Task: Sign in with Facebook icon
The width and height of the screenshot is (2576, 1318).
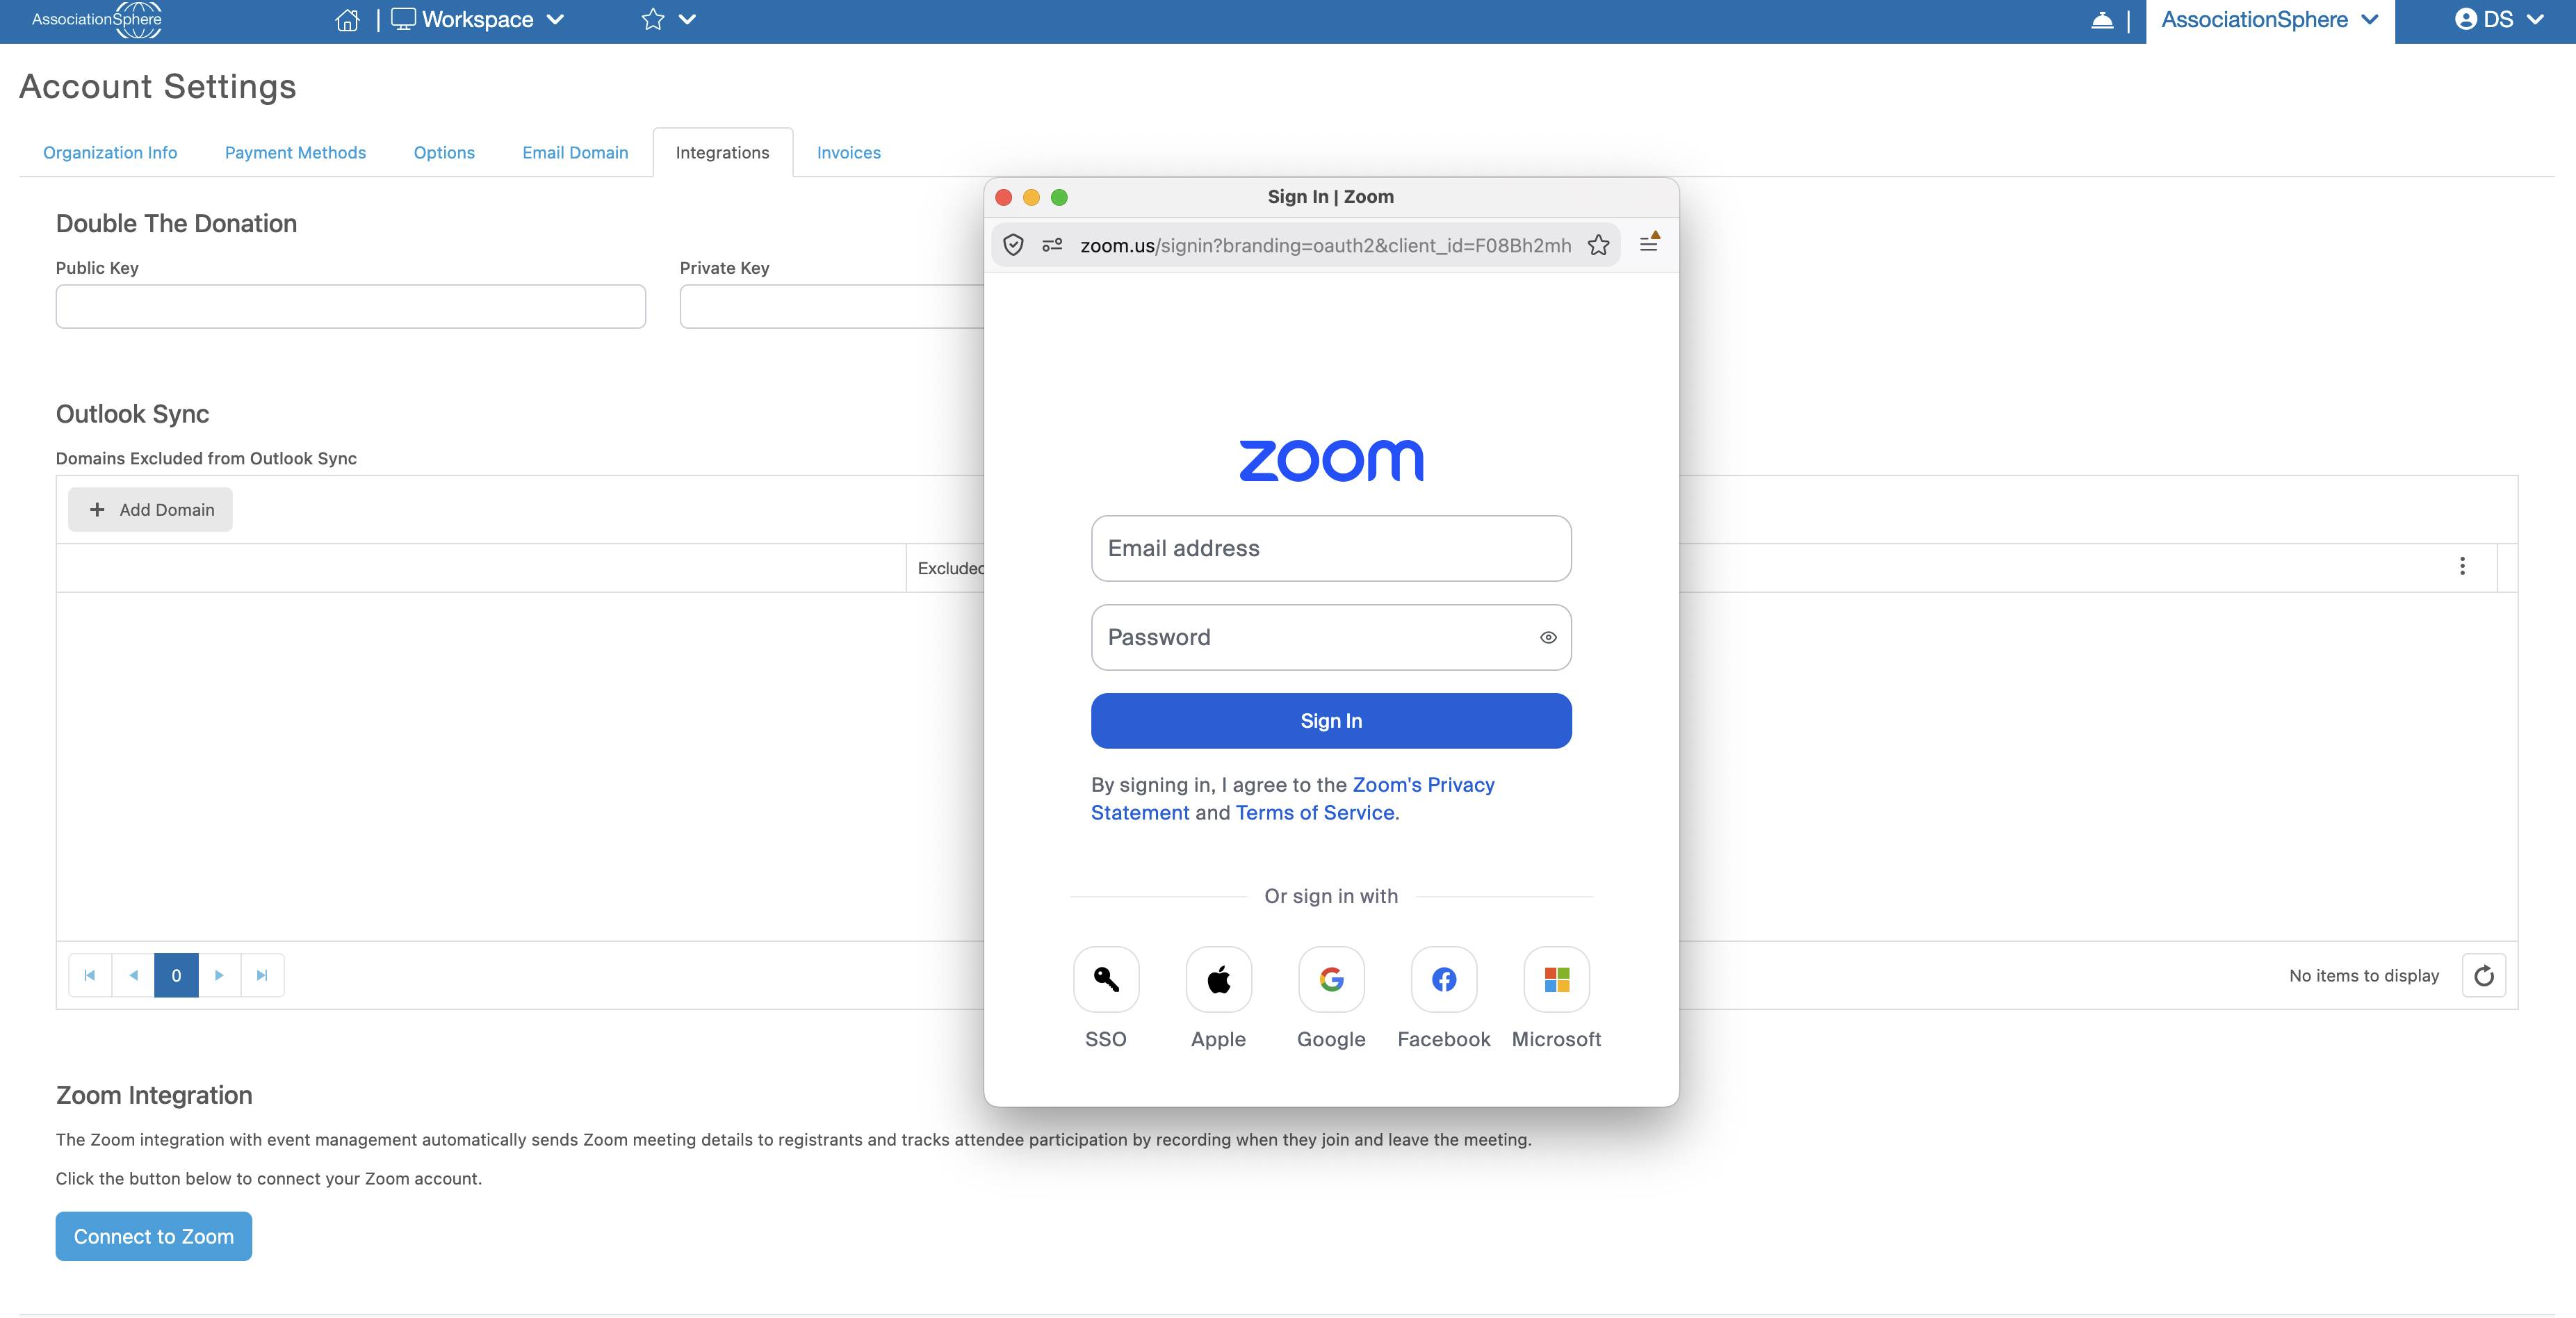Action: coord(1444,980)
